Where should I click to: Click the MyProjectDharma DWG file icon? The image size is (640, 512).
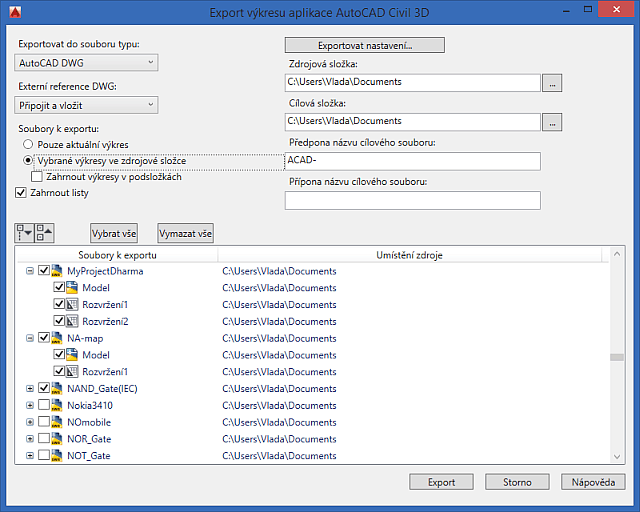tap(58, 271)
